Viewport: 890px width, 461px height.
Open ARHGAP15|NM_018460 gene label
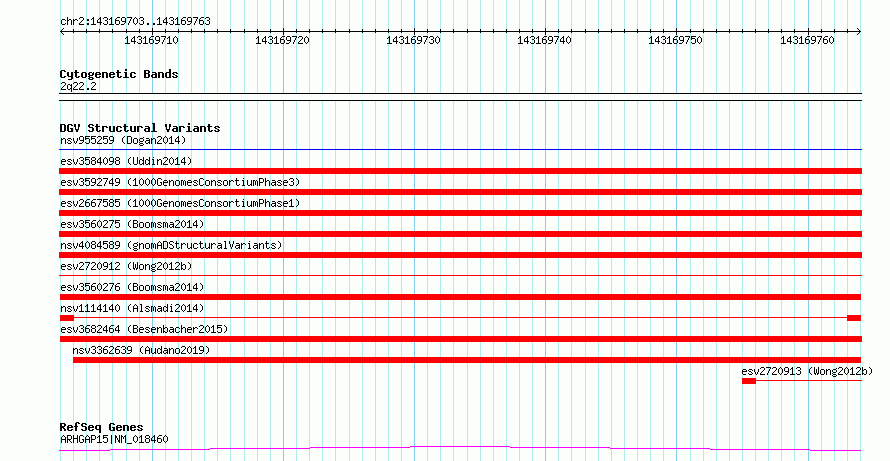click(x=114, y=439)
